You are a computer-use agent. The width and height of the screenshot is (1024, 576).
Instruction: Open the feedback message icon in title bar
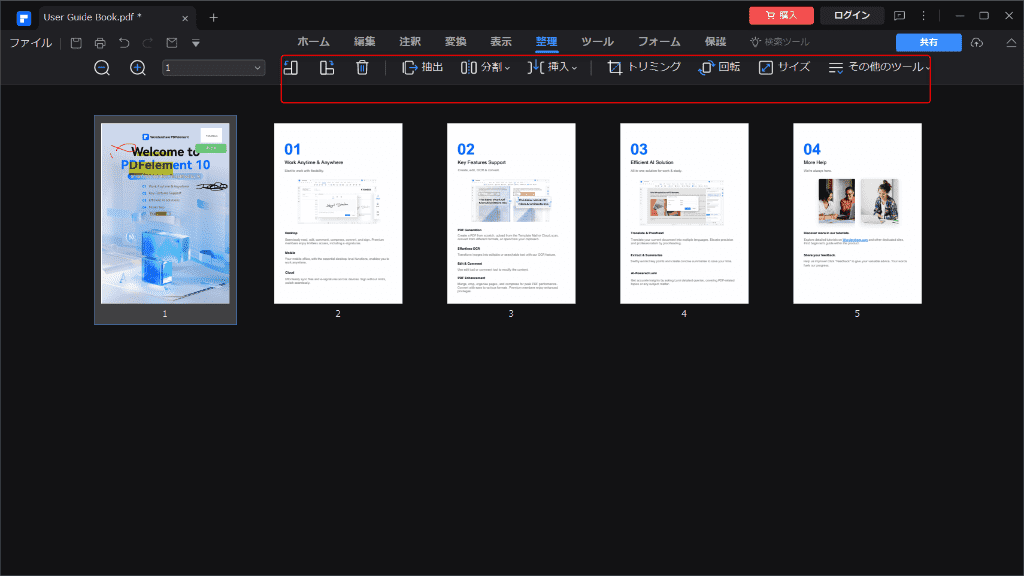[x=899, y=16]
